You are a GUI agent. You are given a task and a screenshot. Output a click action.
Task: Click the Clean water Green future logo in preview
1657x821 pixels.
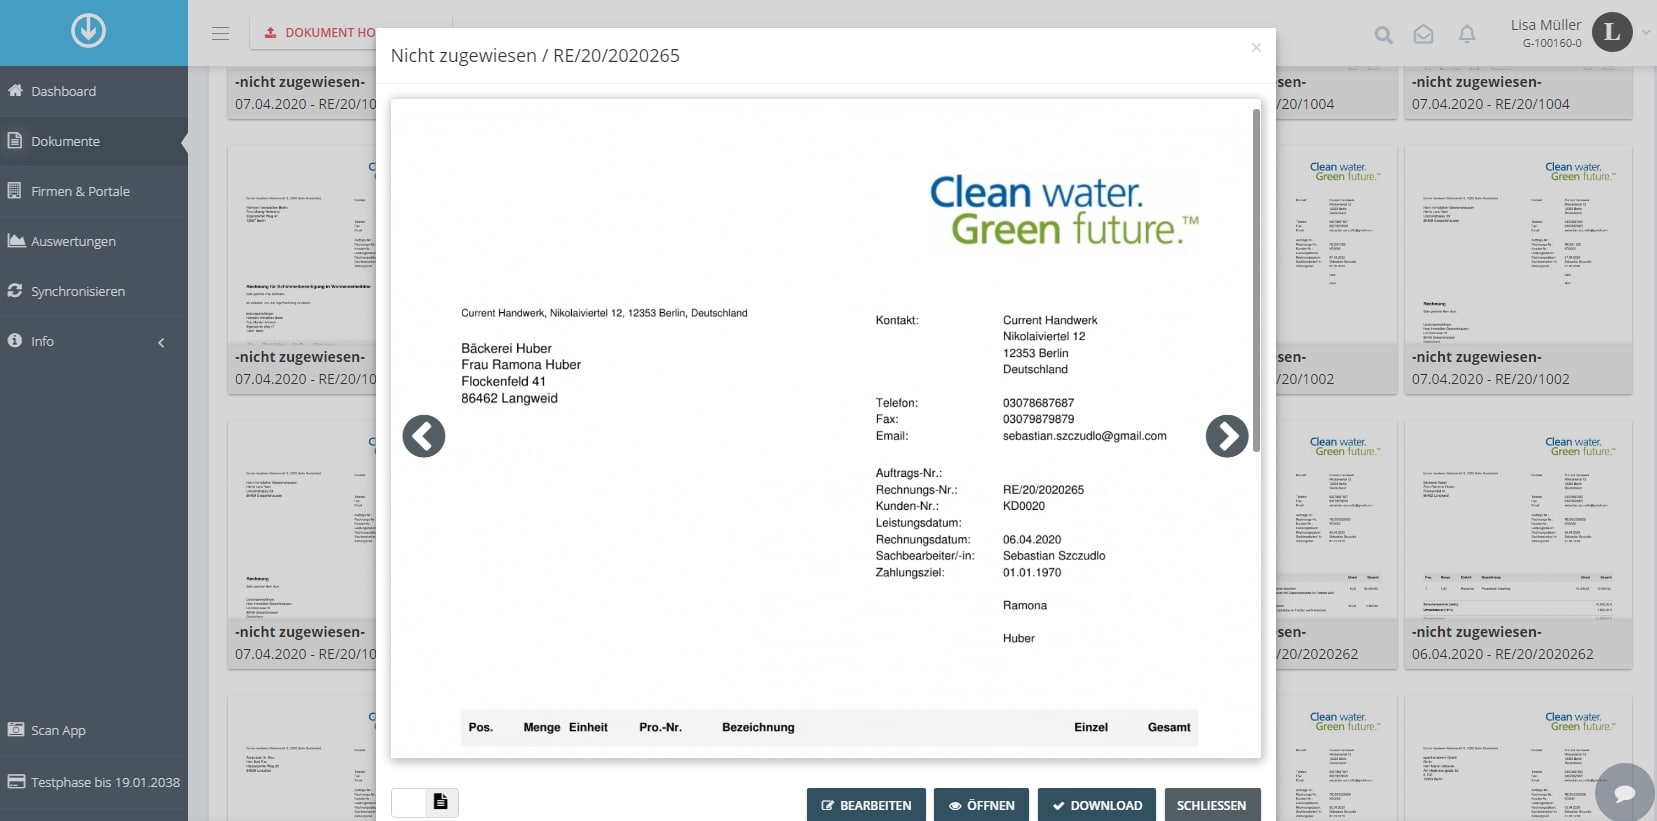tap(1064, 211)
